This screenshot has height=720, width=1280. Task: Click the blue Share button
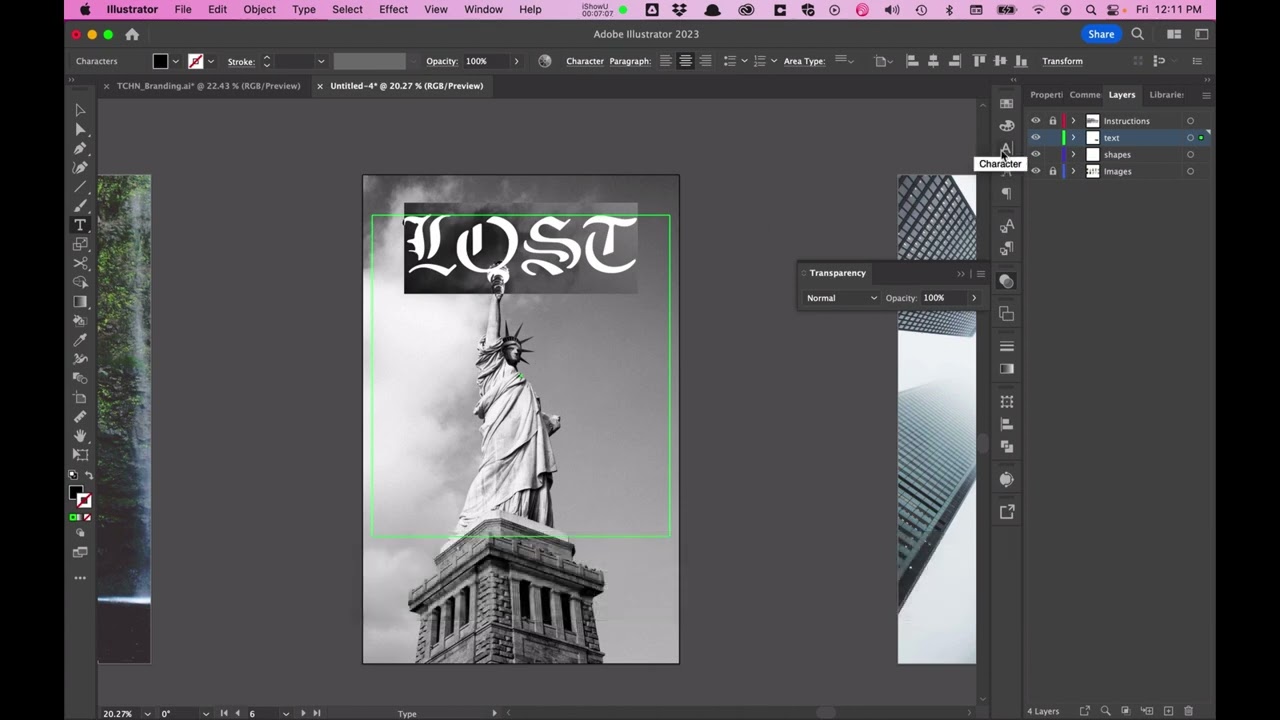(x=1101, y=34)
